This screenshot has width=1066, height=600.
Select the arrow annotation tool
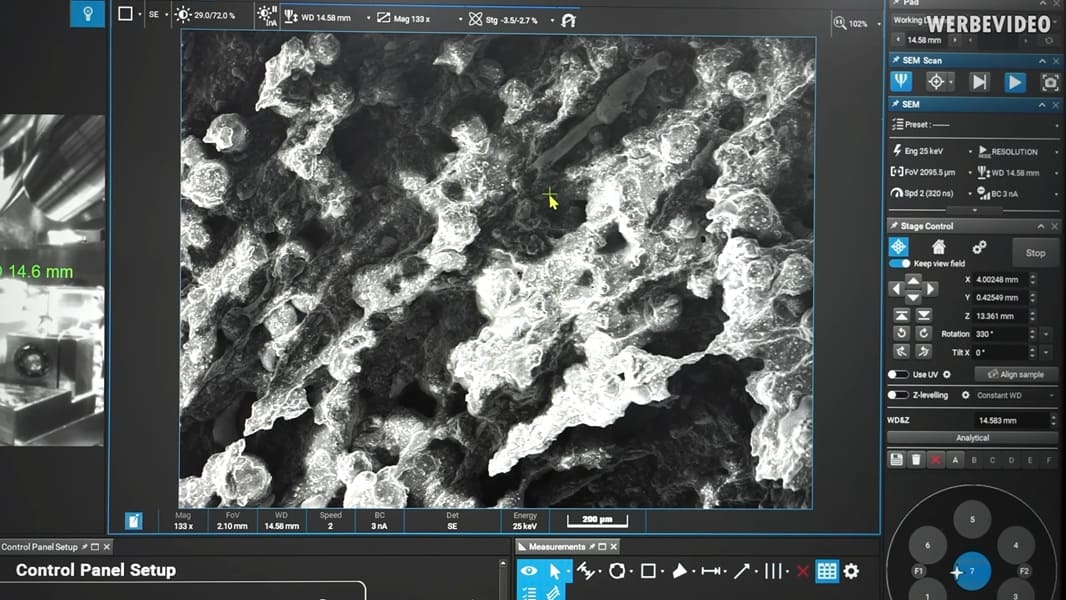tap(742, 571)
